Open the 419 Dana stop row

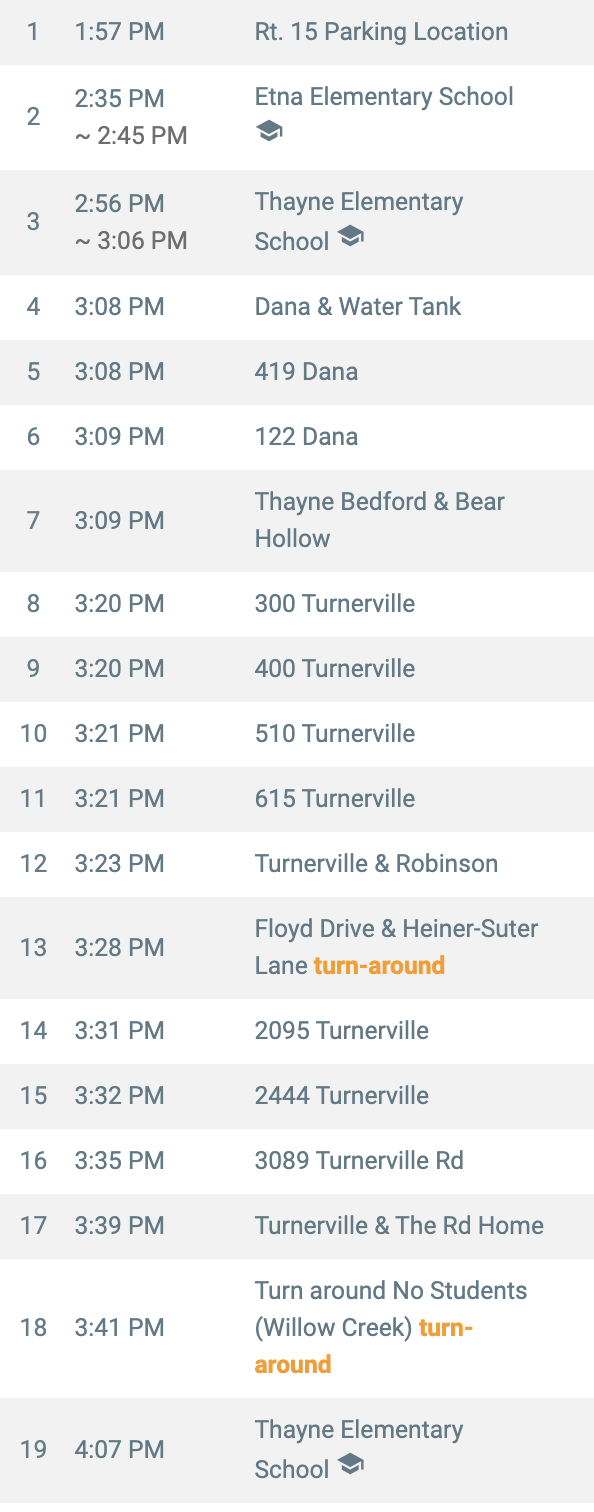pos(297,372)
